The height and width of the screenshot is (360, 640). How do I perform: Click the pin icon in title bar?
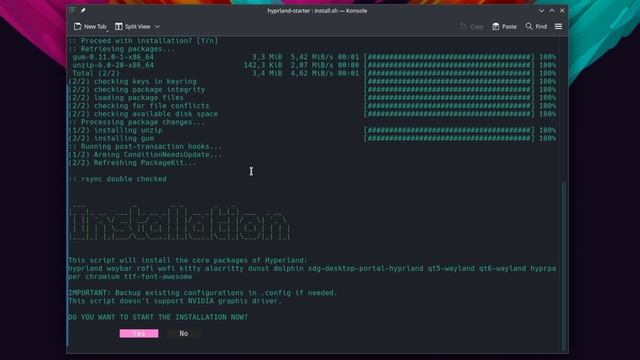(83, 11)
